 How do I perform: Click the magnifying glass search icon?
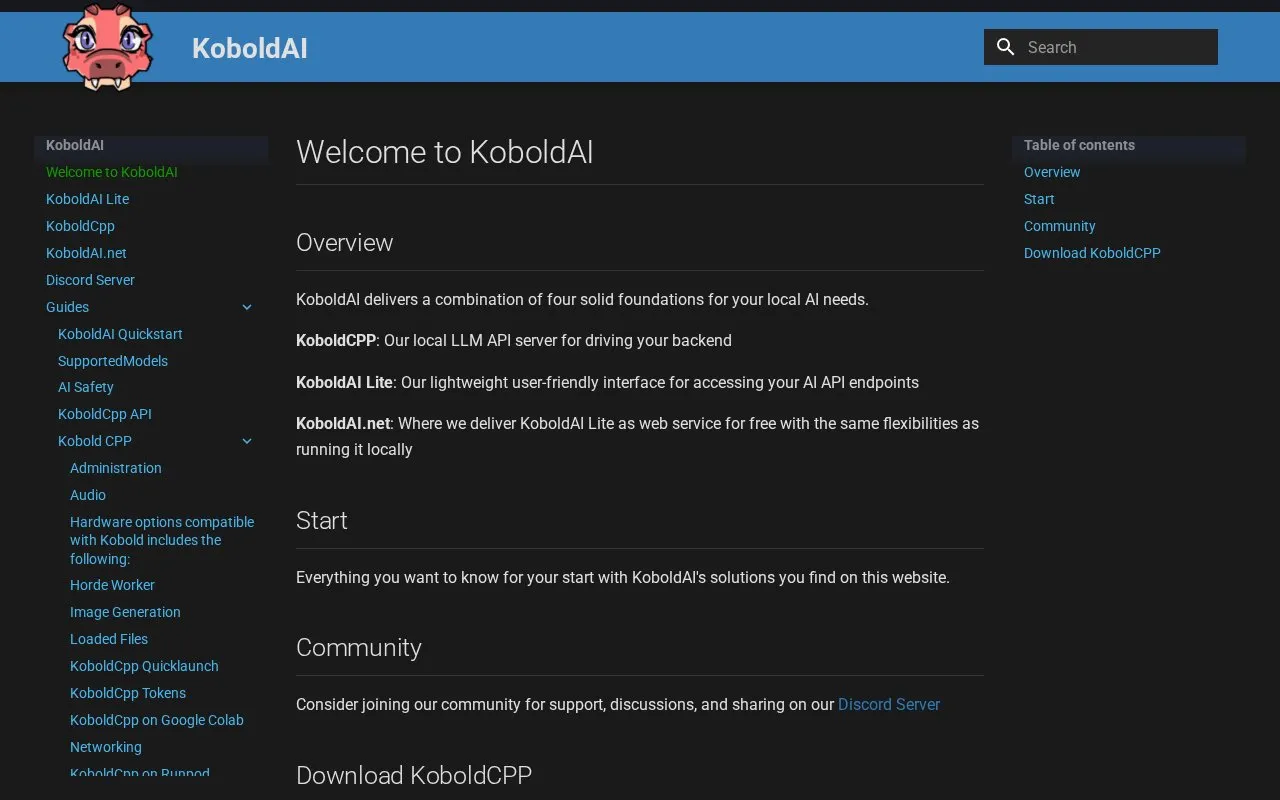click(1006, 47)
